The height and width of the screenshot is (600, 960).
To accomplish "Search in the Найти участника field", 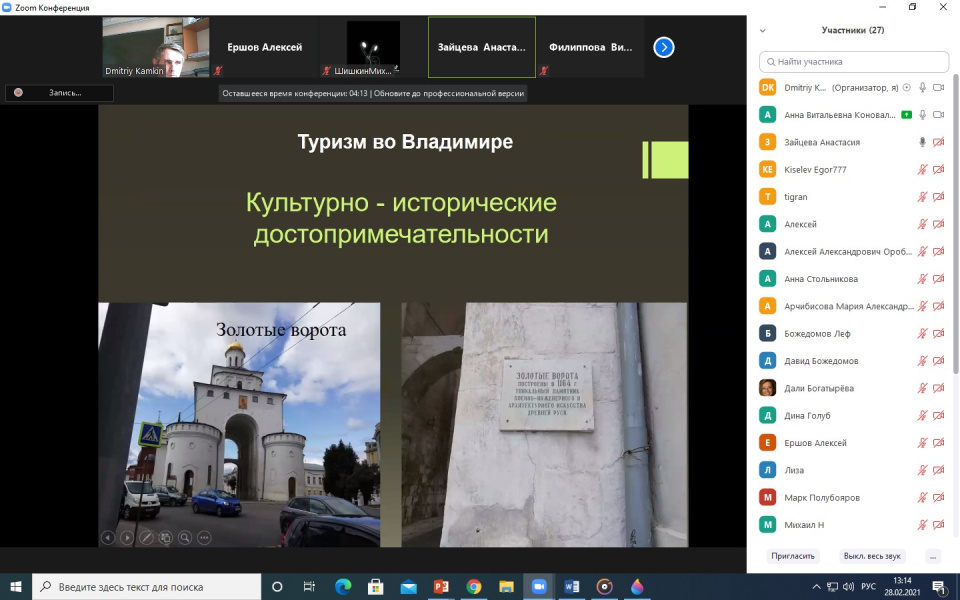I will coord(853,62).
